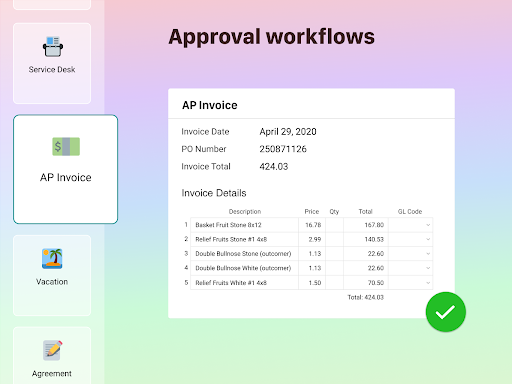Switch to the Agreement workflow card

[52, 355]
